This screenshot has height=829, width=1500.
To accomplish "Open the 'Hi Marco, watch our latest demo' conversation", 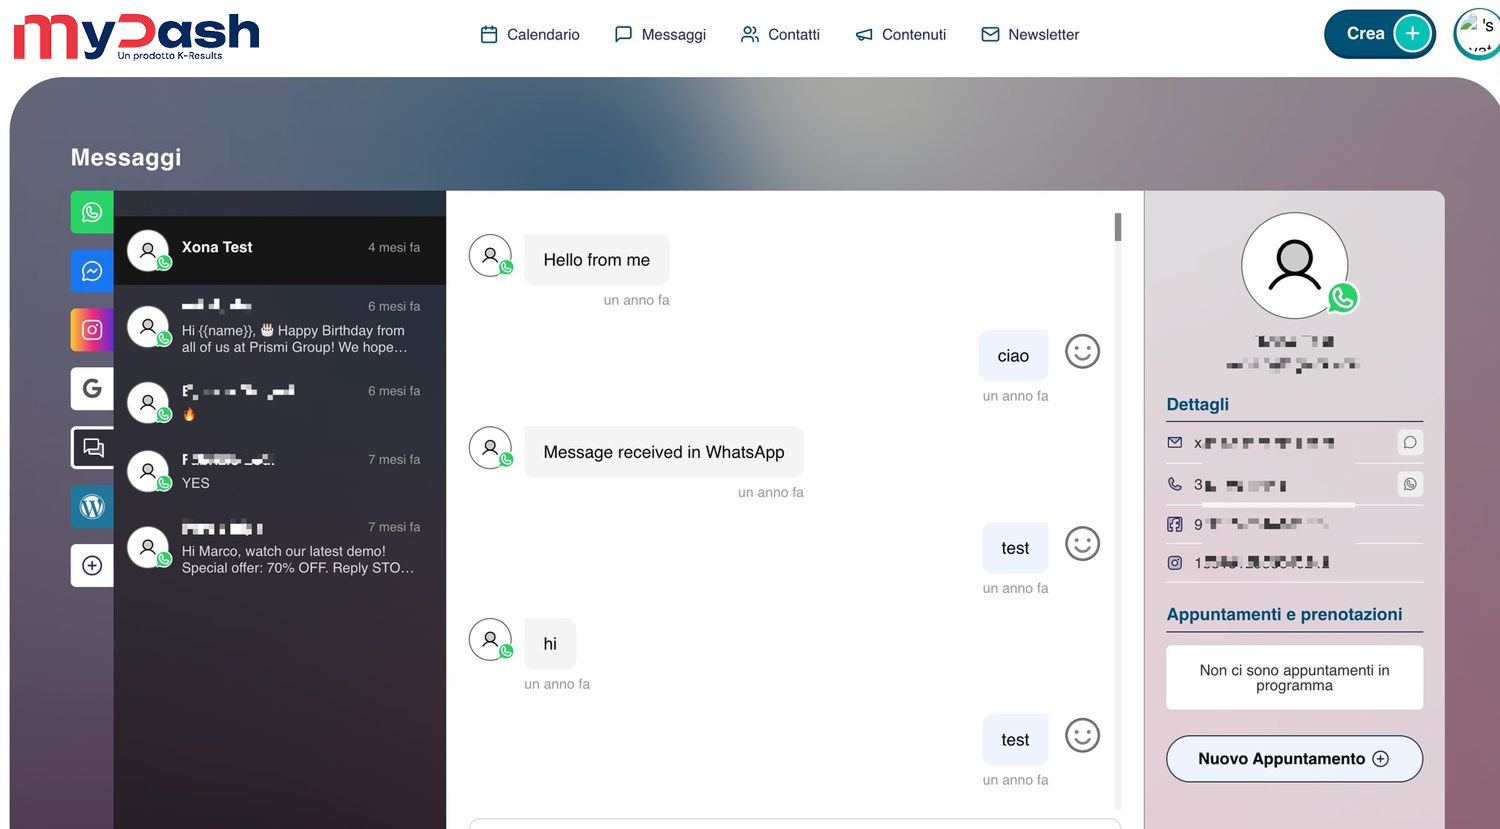I will [280, 547].
